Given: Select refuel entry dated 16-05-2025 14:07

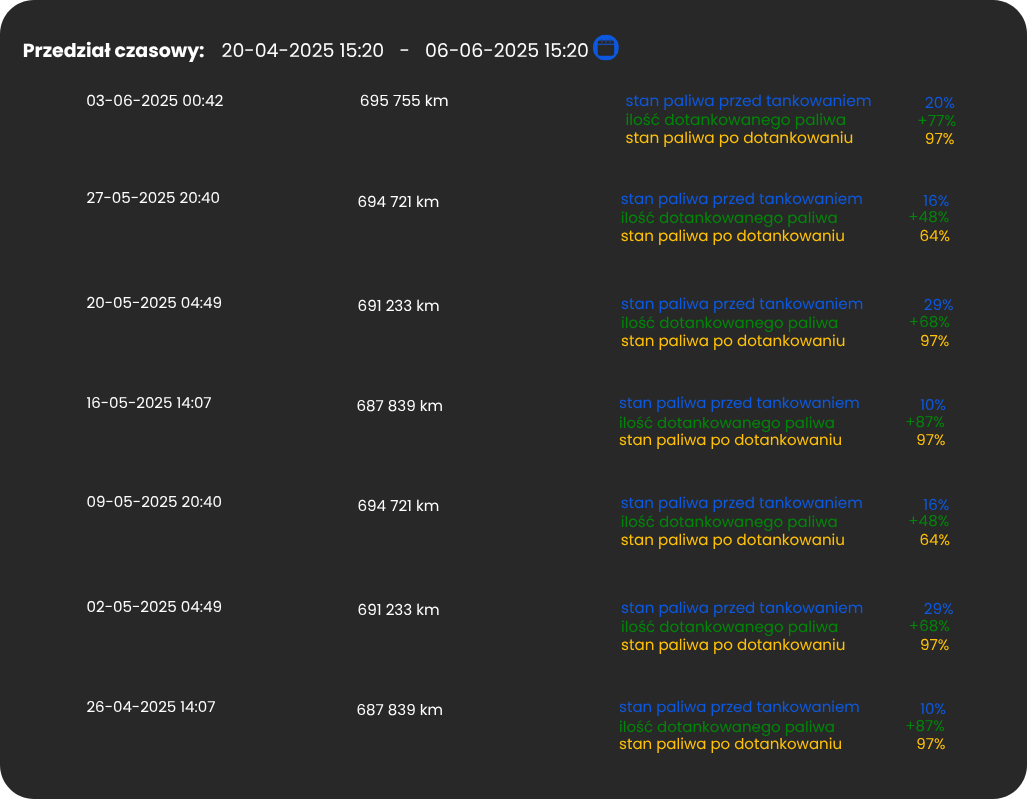Looking at the screenshot, I should [149, 403].
